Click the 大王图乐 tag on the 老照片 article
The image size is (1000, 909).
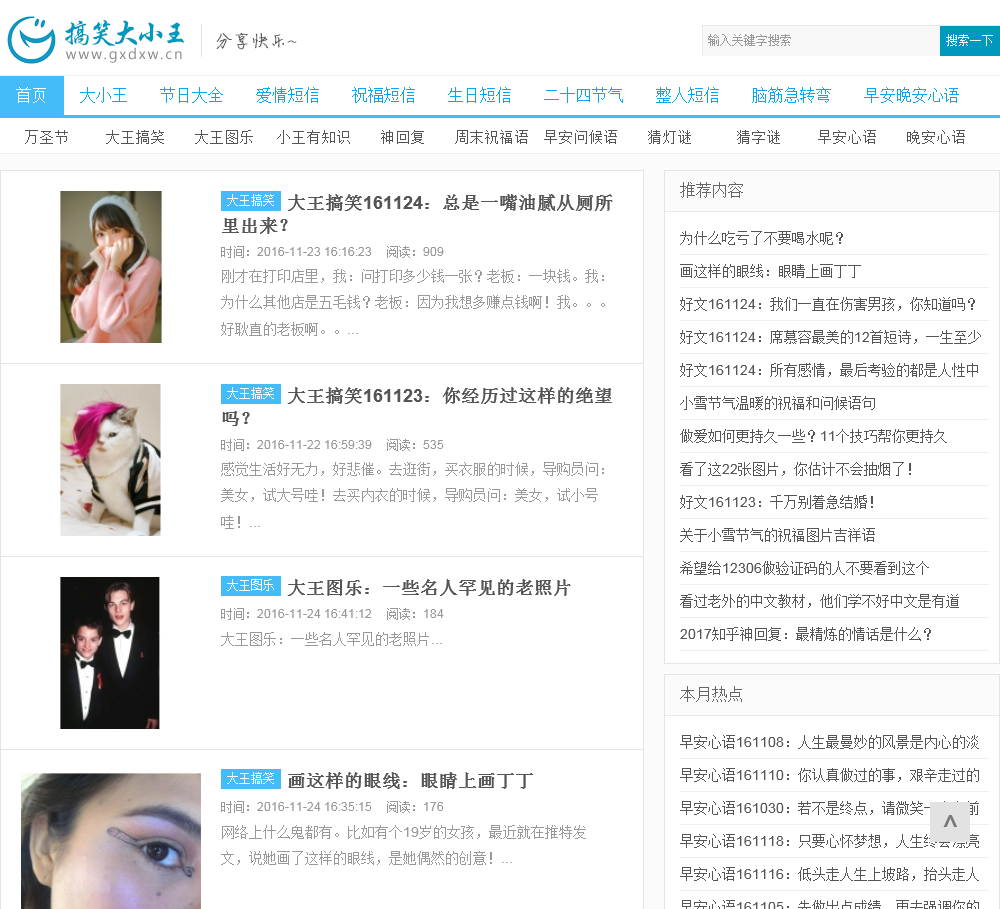pos(251,586)
